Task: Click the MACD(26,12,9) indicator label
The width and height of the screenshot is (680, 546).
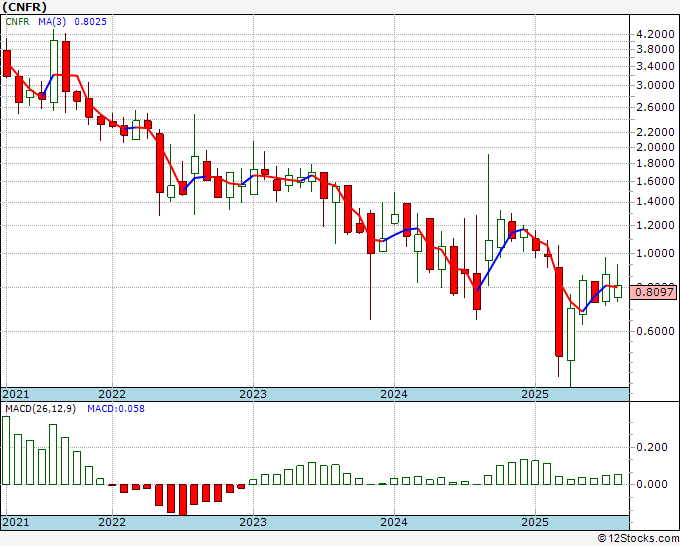Action: pos(40,409)
